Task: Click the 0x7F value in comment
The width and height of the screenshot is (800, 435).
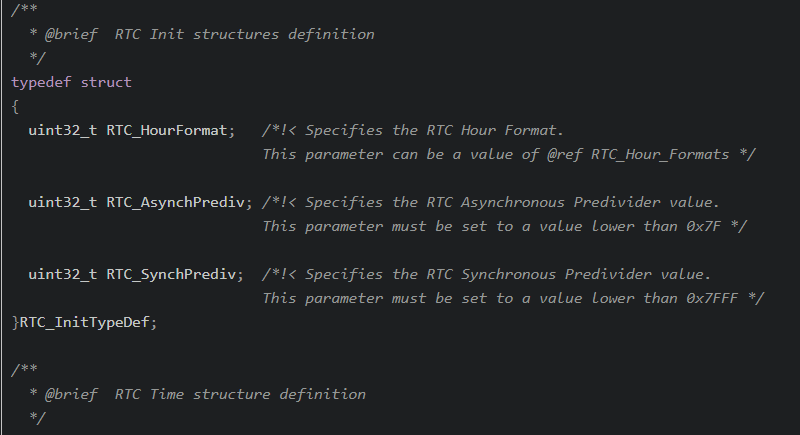Action: click(x=703, y=226)
